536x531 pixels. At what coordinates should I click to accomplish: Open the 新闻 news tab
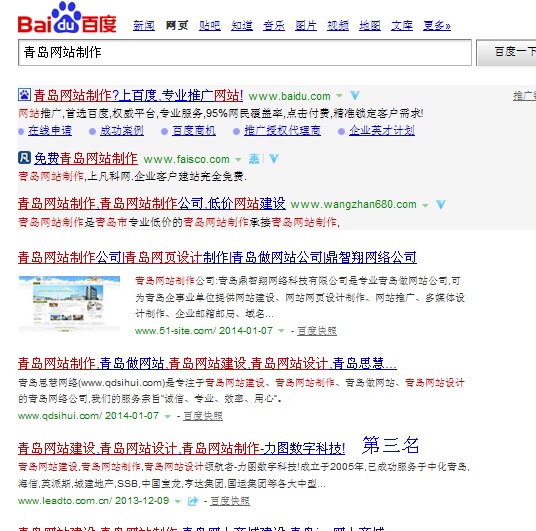tap(144, 25)
